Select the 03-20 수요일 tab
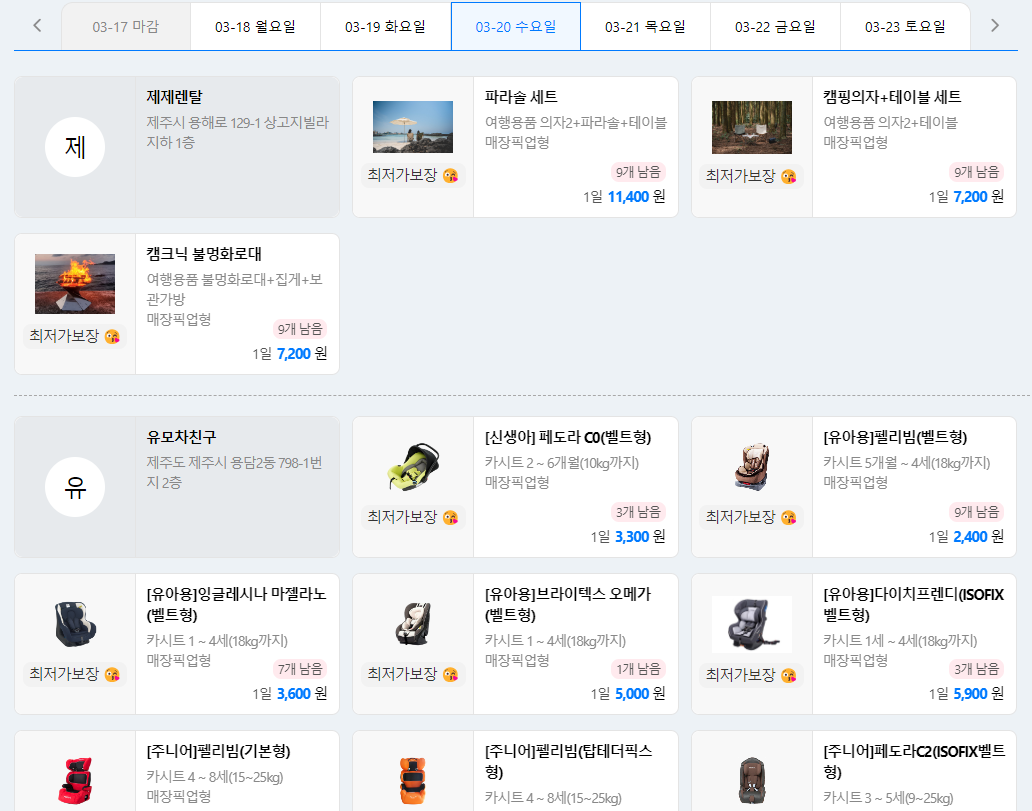 pos(516,27)
